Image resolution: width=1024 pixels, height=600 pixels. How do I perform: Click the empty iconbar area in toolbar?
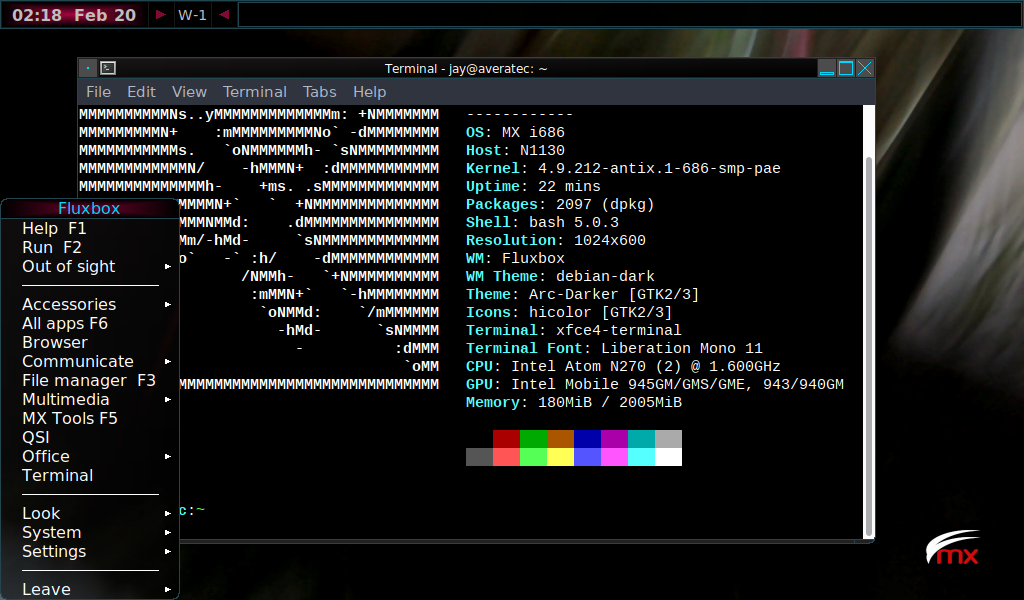click(629, 14)
